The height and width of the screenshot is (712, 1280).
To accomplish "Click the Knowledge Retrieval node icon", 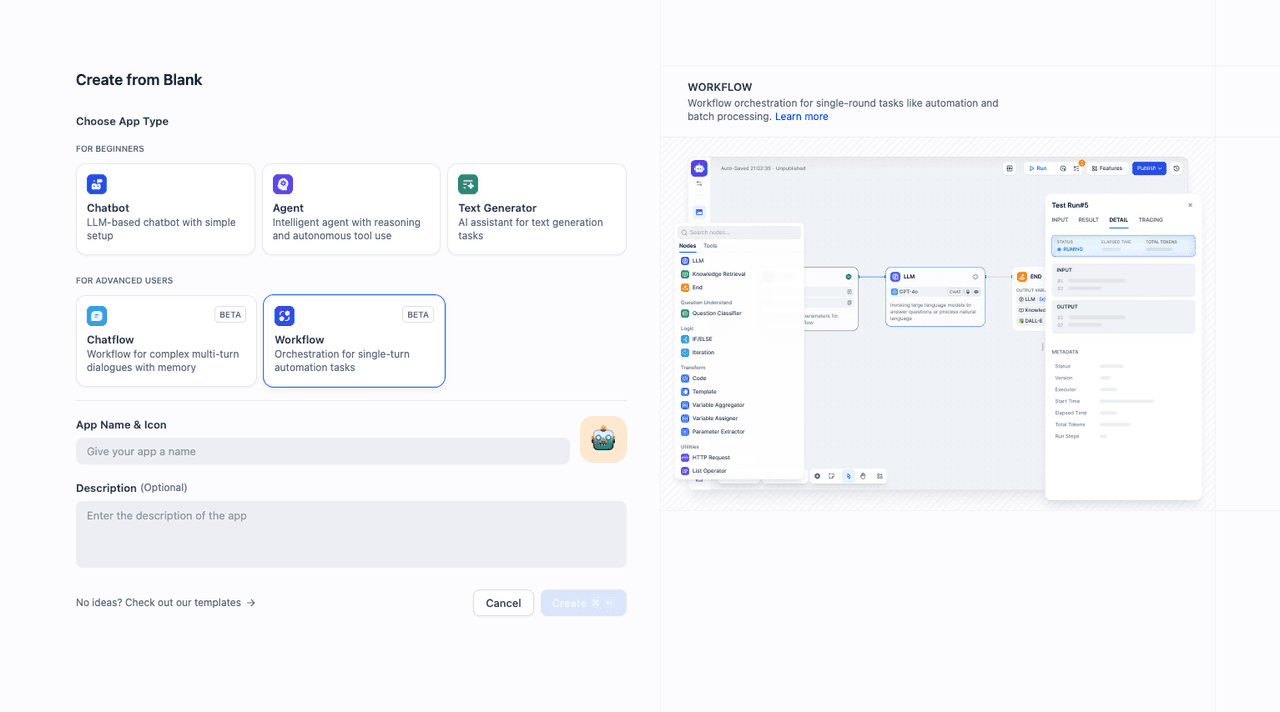I will (x=685, y=274).
